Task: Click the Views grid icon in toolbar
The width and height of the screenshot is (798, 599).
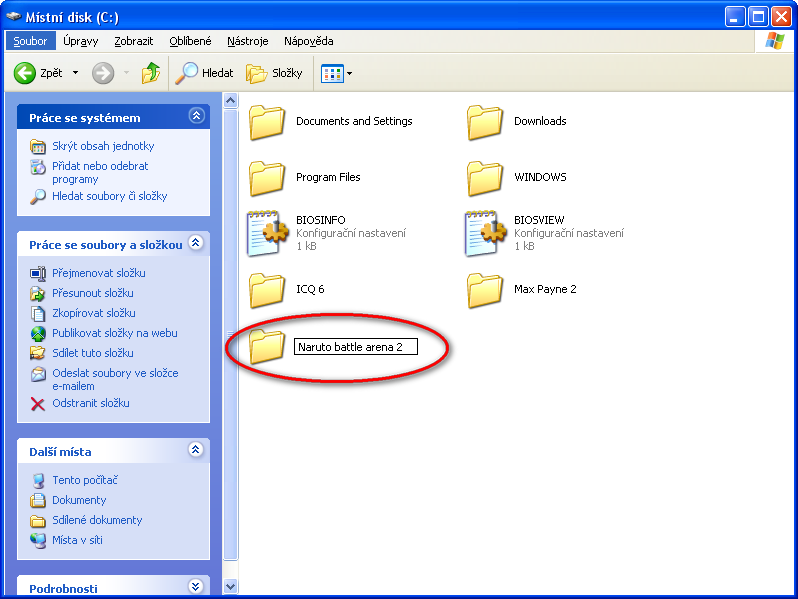Action: pos(332,74)
